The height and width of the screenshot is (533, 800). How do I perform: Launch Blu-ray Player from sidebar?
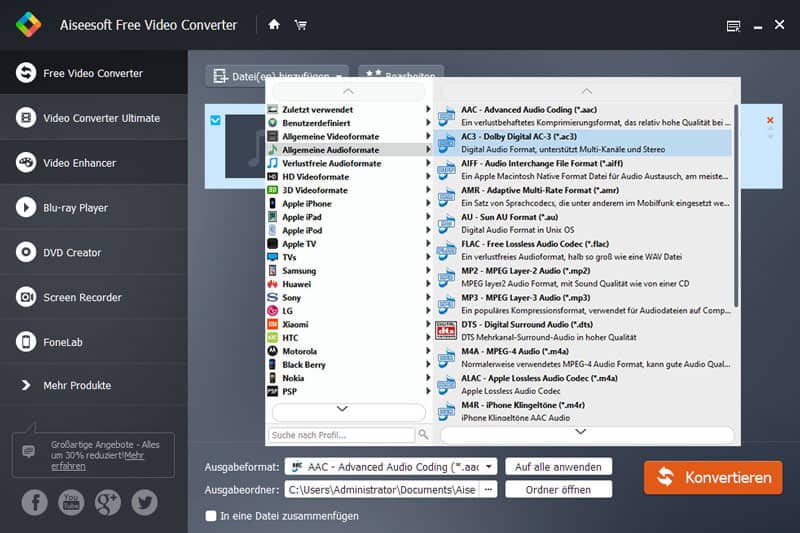(93, 208)
